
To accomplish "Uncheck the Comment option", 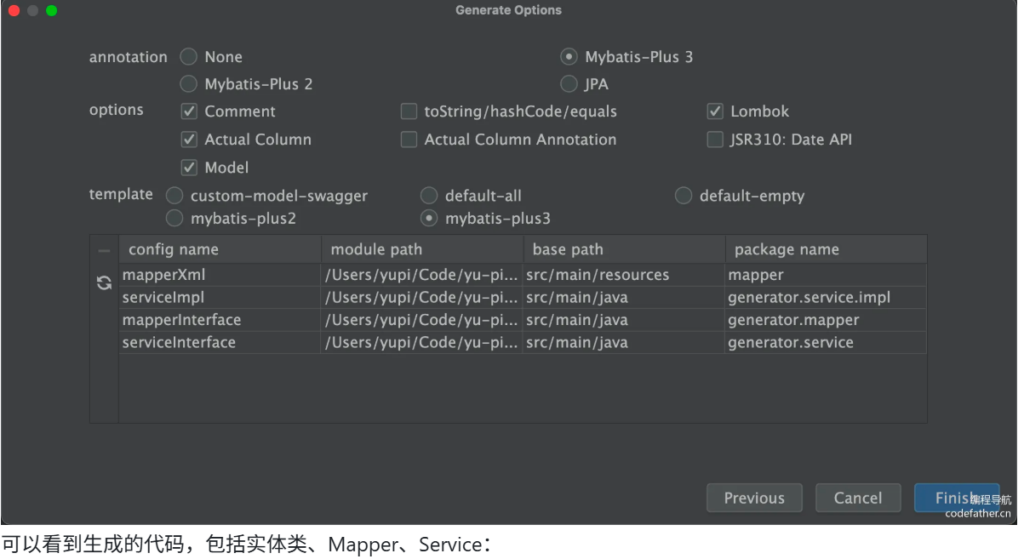I will point(189,112).
